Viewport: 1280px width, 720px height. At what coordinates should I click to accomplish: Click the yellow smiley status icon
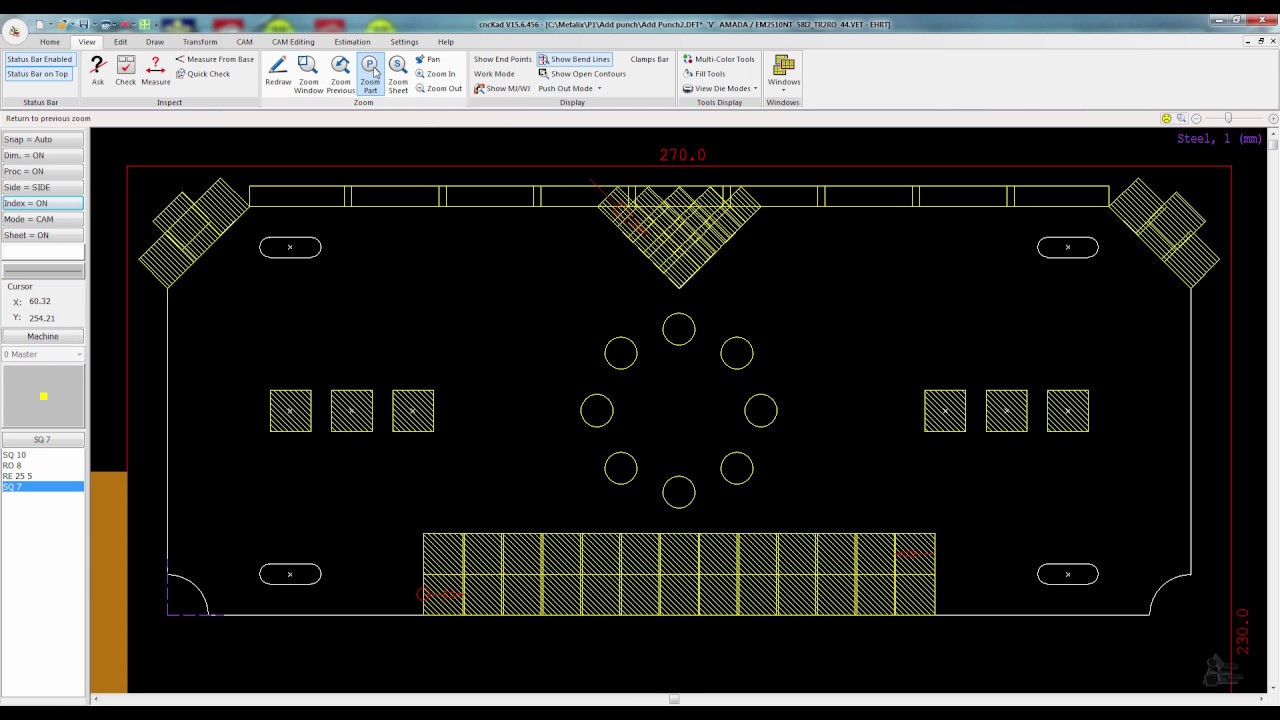point(1166,118)
